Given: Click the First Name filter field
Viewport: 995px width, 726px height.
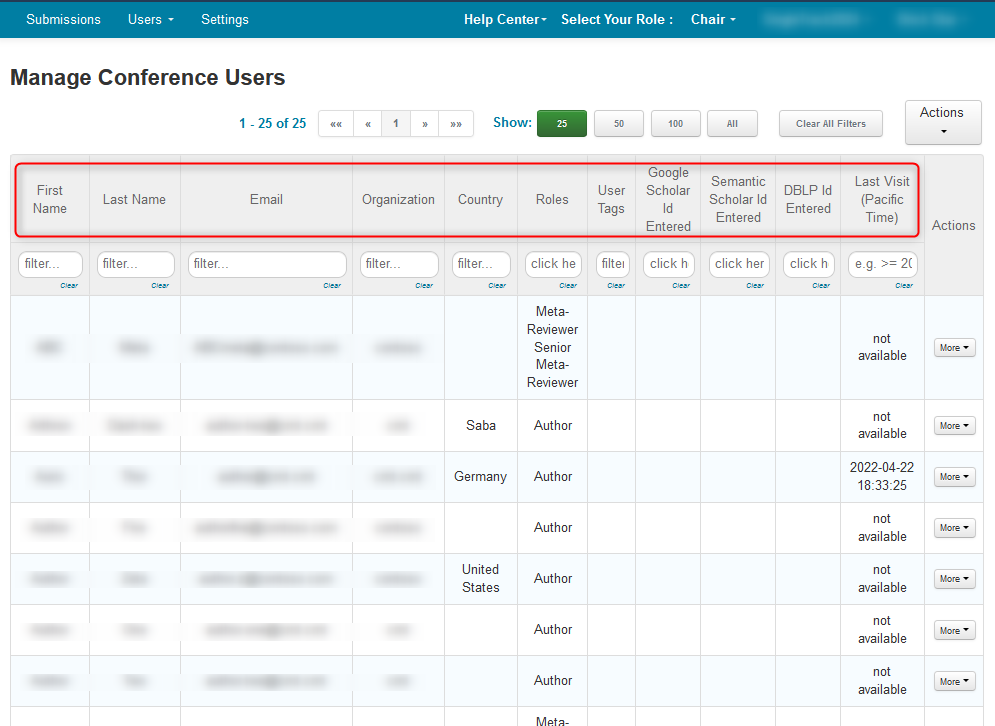Looking at the screenshot, I should [x=49, y=264].
